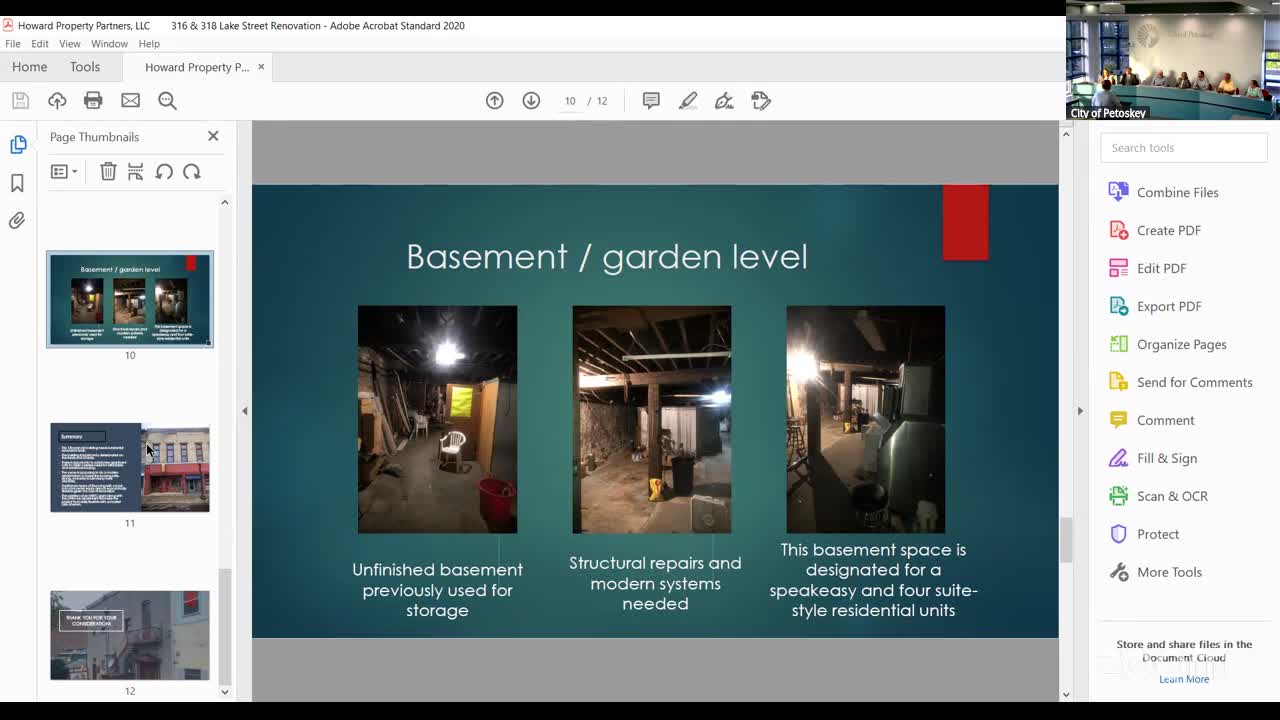
Task: Click the Learn More link
Action: point(1184,679)
